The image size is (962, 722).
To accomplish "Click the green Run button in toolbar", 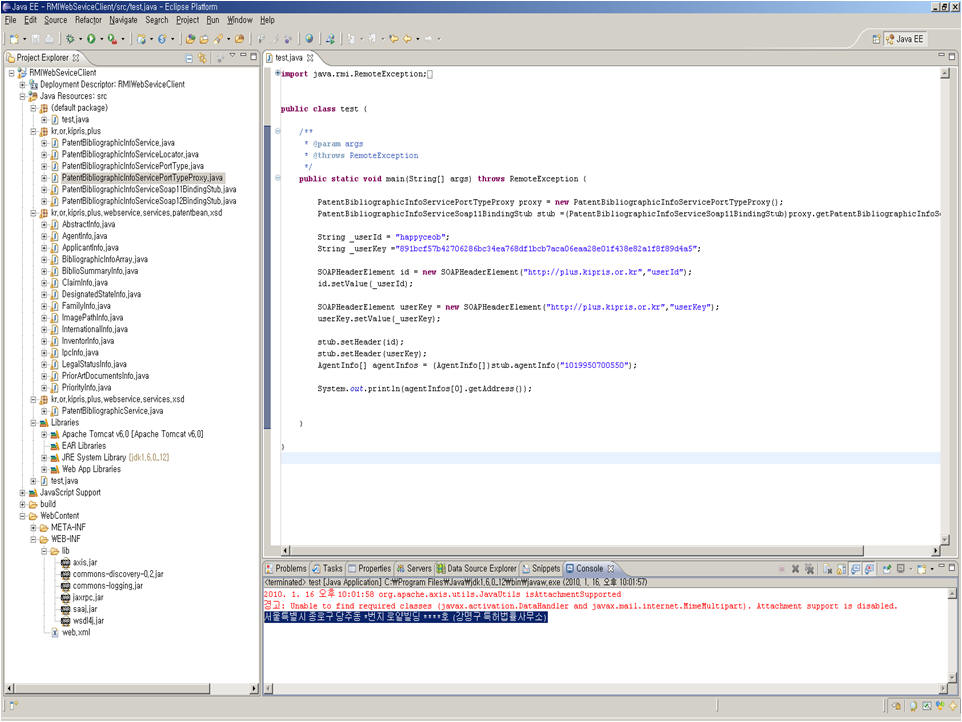I will point(90,39).
